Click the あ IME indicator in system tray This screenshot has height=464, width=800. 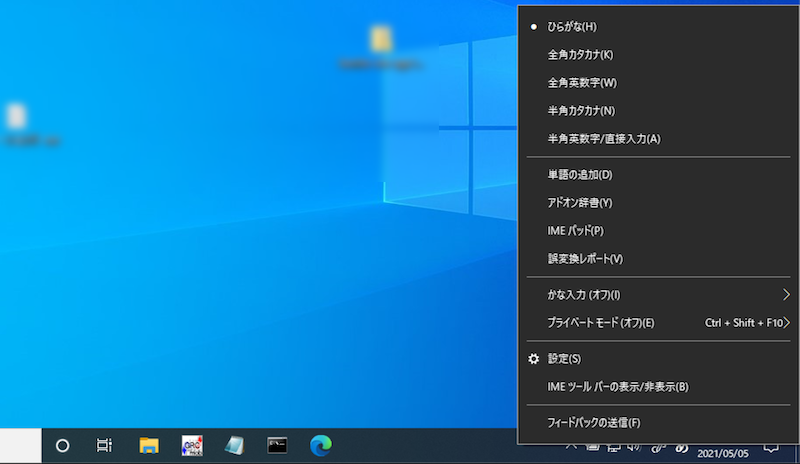[682, 450]
